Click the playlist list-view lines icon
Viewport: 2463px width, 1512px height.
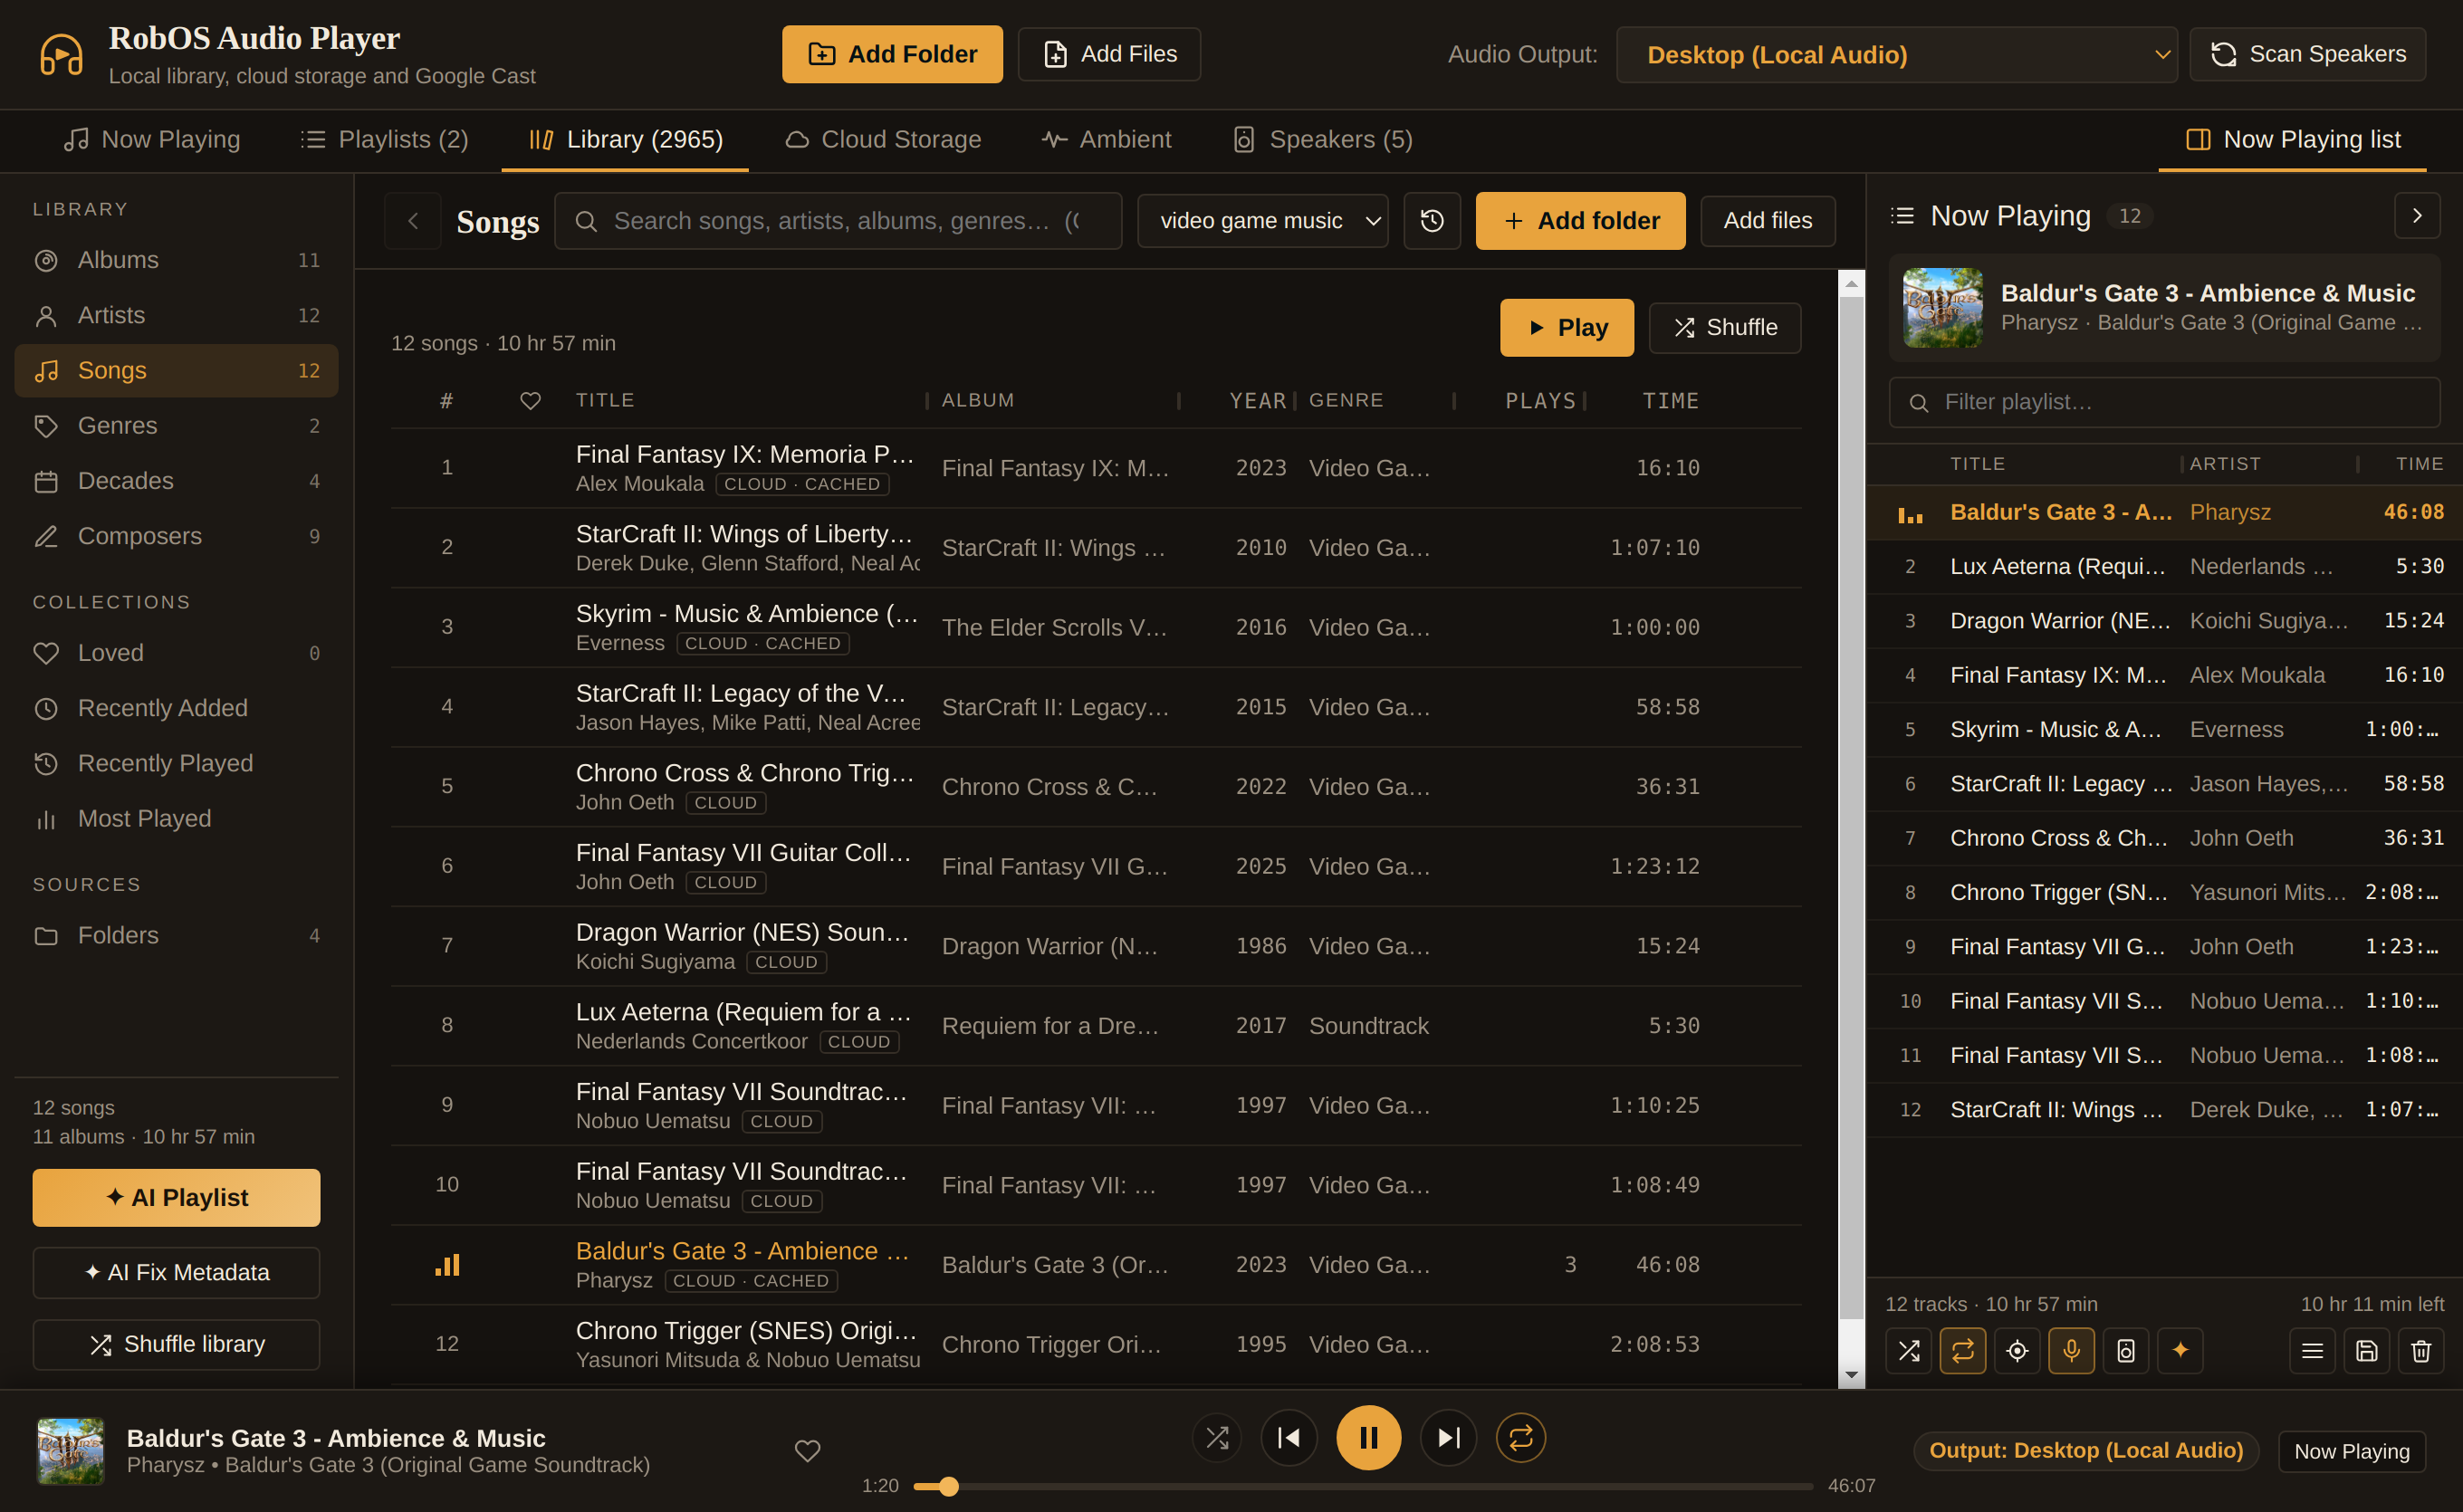point(2312,1351)
